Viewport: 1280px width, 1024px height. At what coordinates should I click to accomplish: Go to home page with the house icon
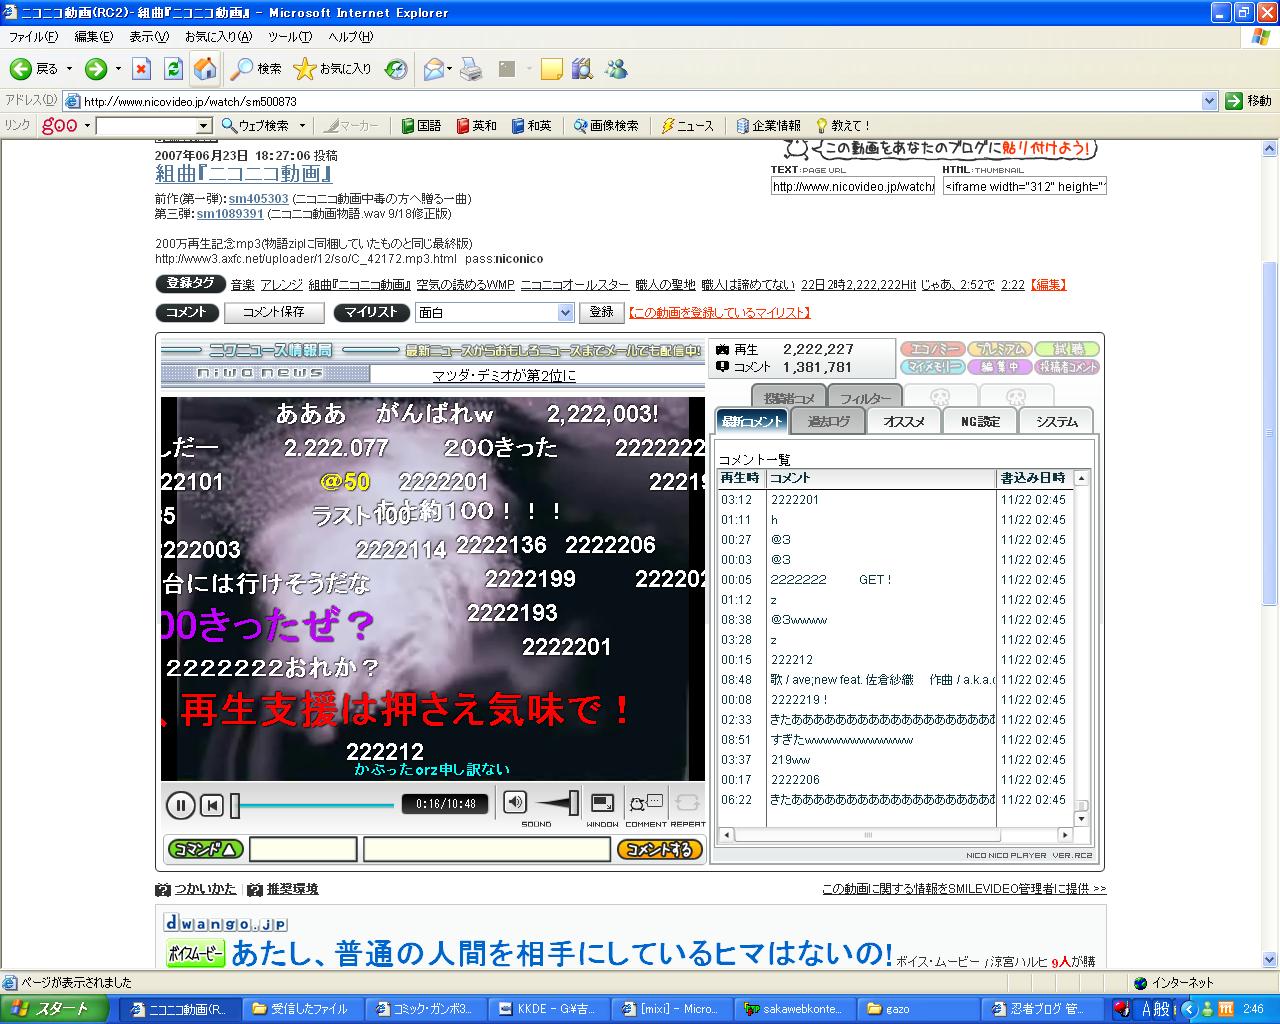[205, 69]
